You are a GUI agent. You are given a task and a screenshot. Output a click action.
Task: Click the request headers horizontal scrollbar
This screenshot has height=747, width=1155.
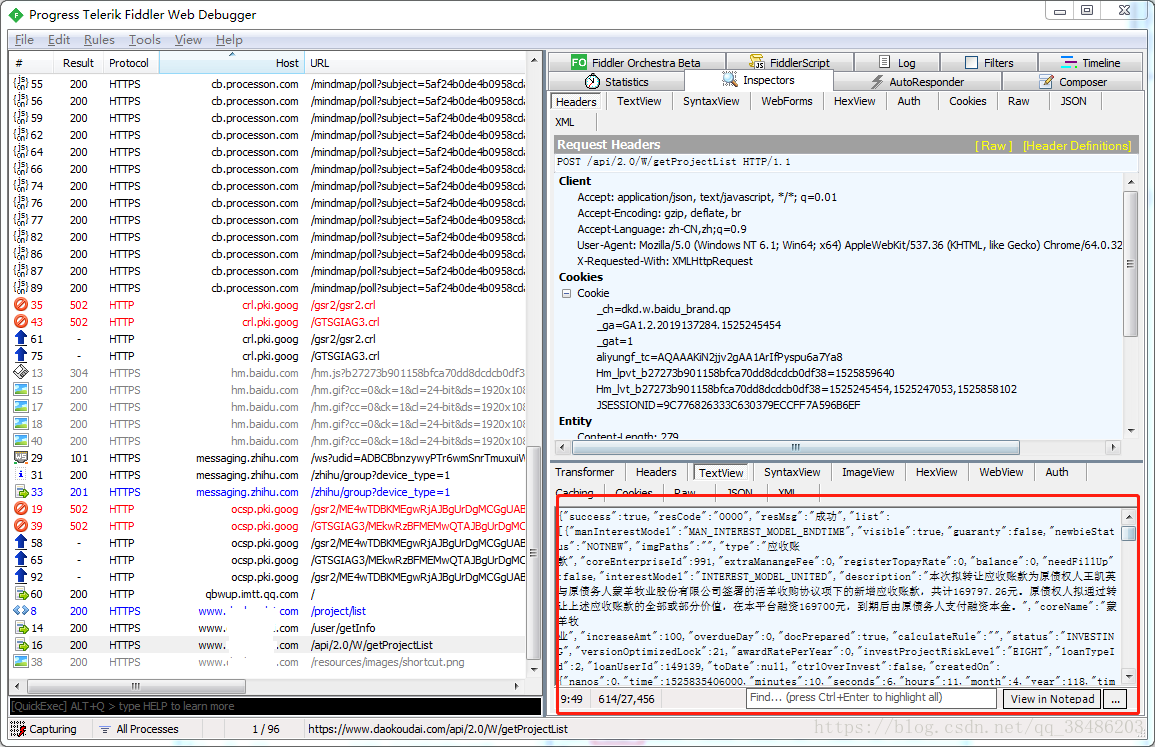point(796,447)
